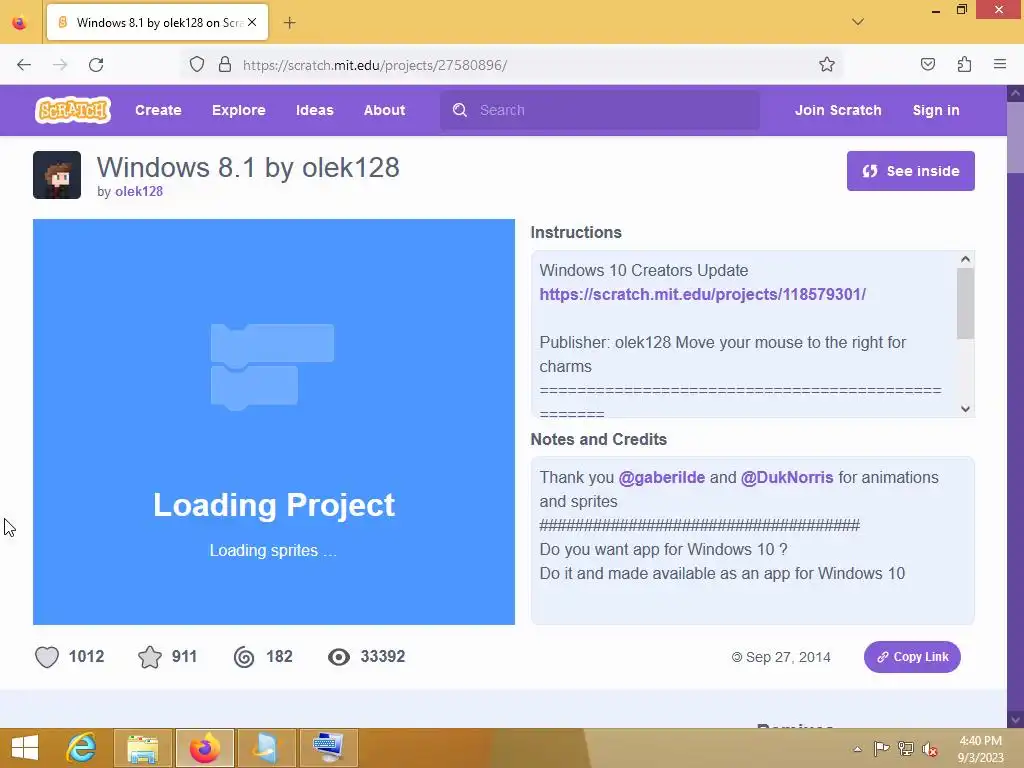Open tracking protection shield icon
The width and height of the screenshot is (1024, 768).
(197, 65)
